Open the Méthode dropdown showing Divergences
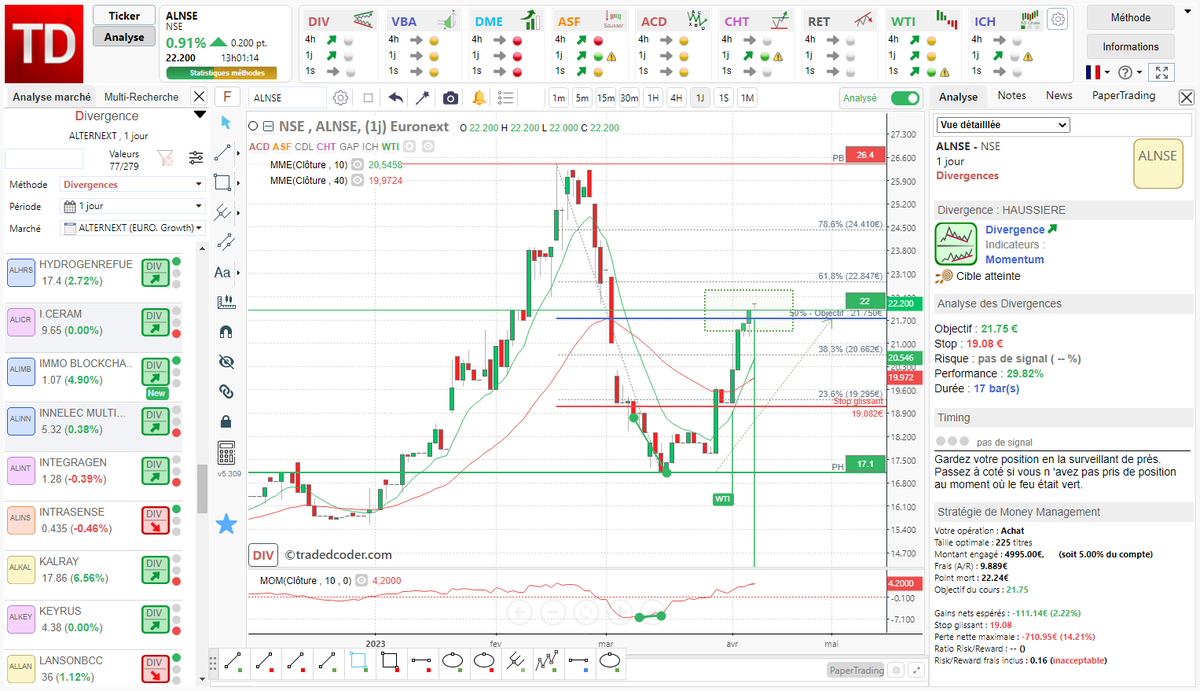1200x691 pixels. click(133, 184)
